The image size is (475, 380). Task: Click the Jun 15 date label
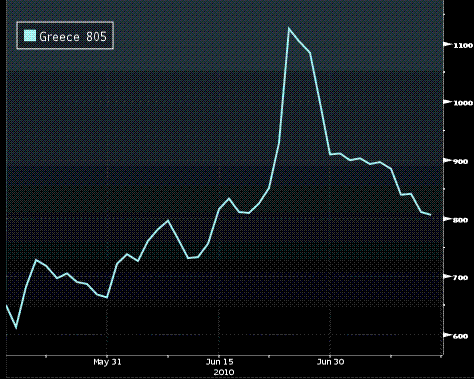[x=220, y=362]
